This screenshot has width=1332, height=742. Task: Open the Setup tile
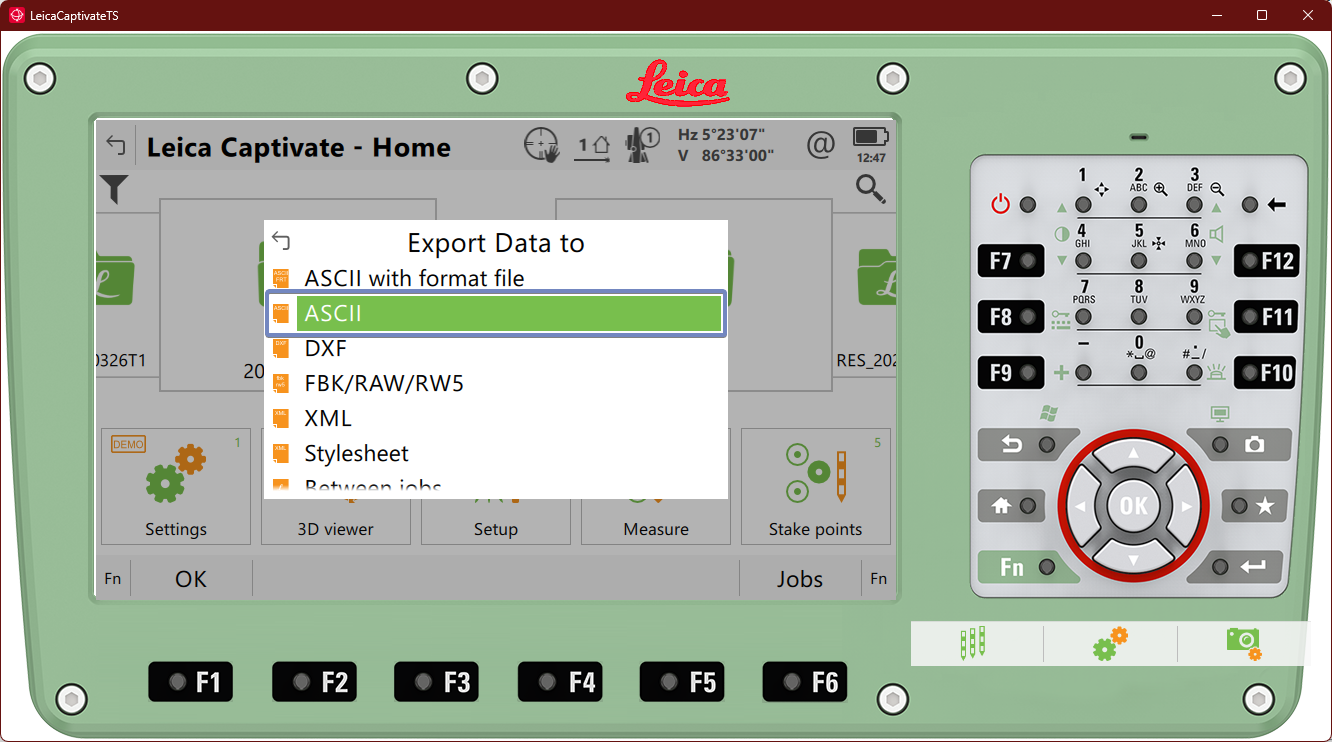point(496,487)
